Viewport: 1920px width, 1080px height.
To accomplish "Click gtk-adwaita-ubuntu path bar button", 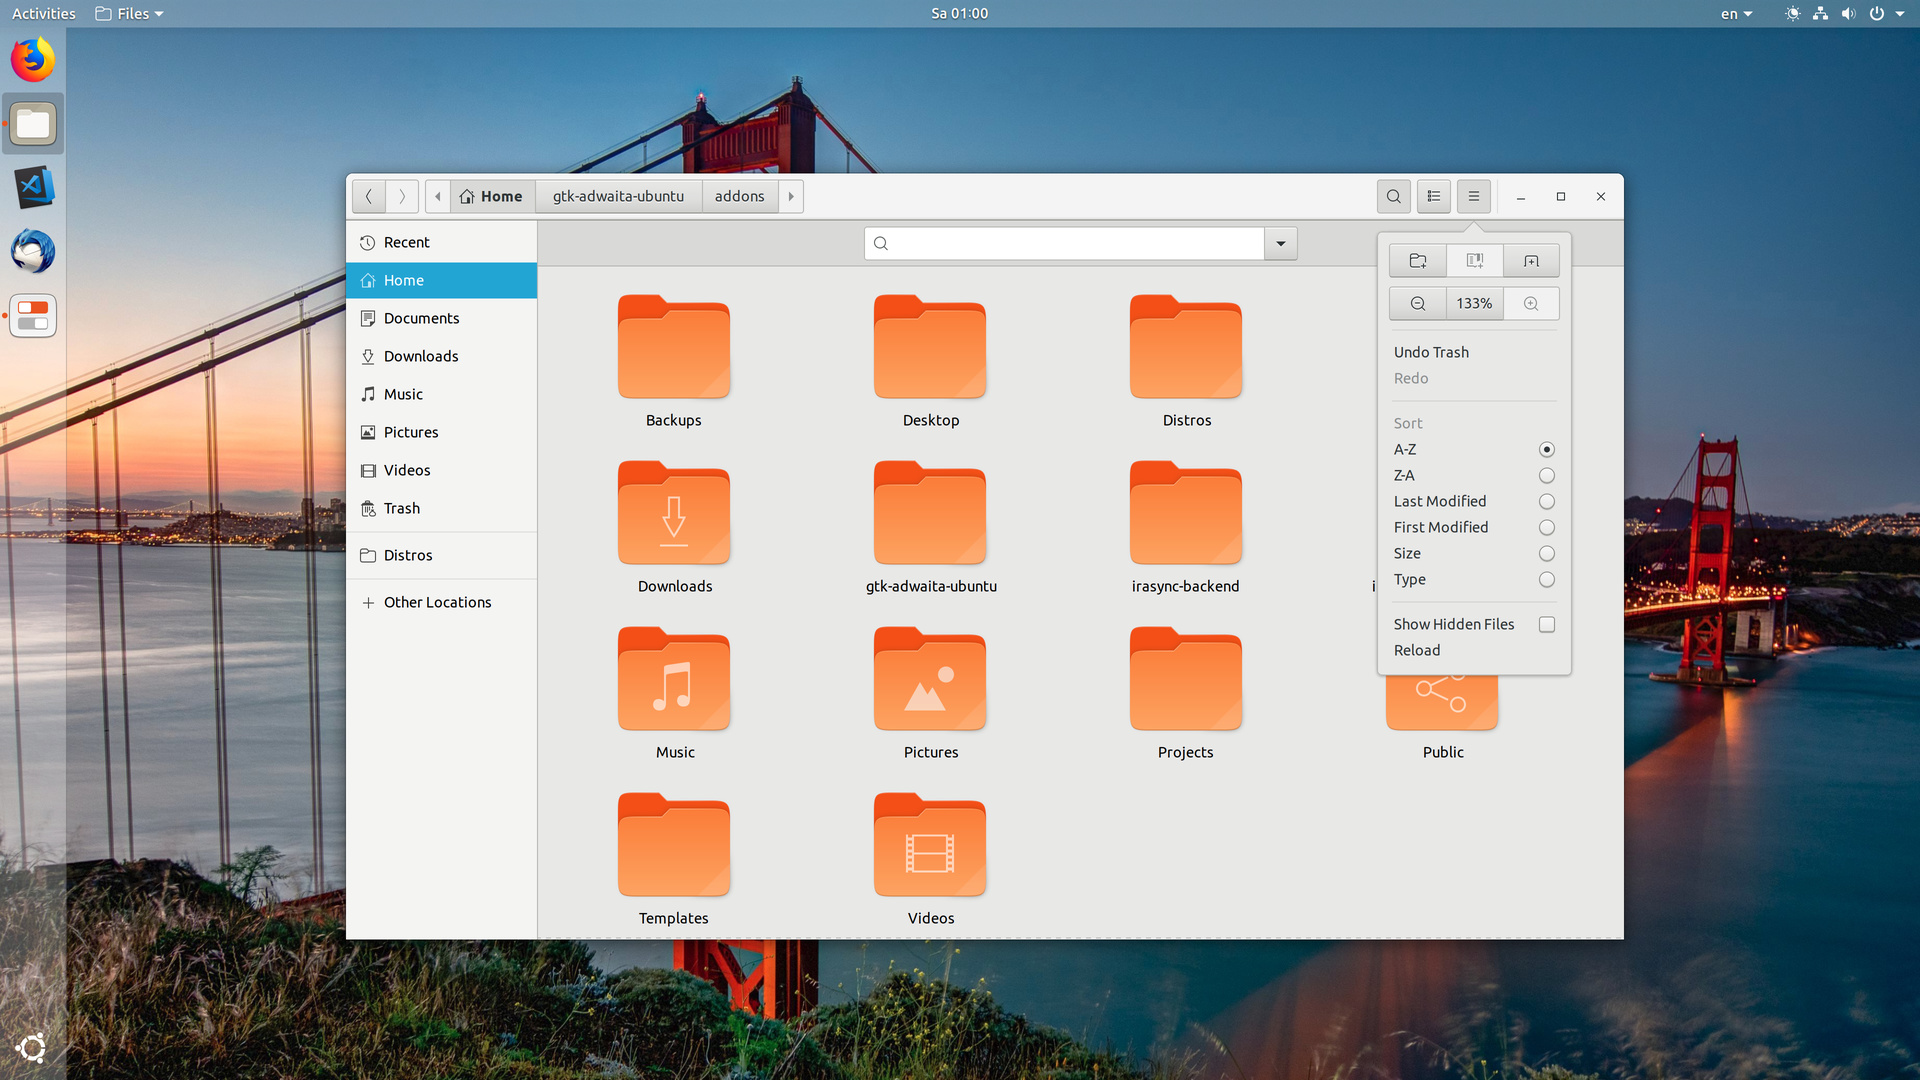I will click(x=618, y=197).
